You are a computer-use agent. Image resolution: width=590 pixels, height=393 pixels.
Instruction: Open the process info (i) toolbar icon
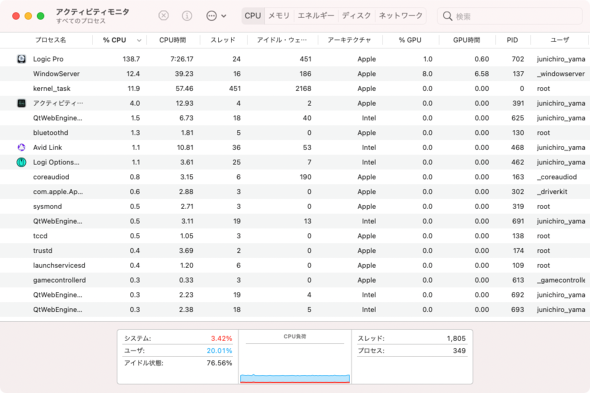point(187,15)
